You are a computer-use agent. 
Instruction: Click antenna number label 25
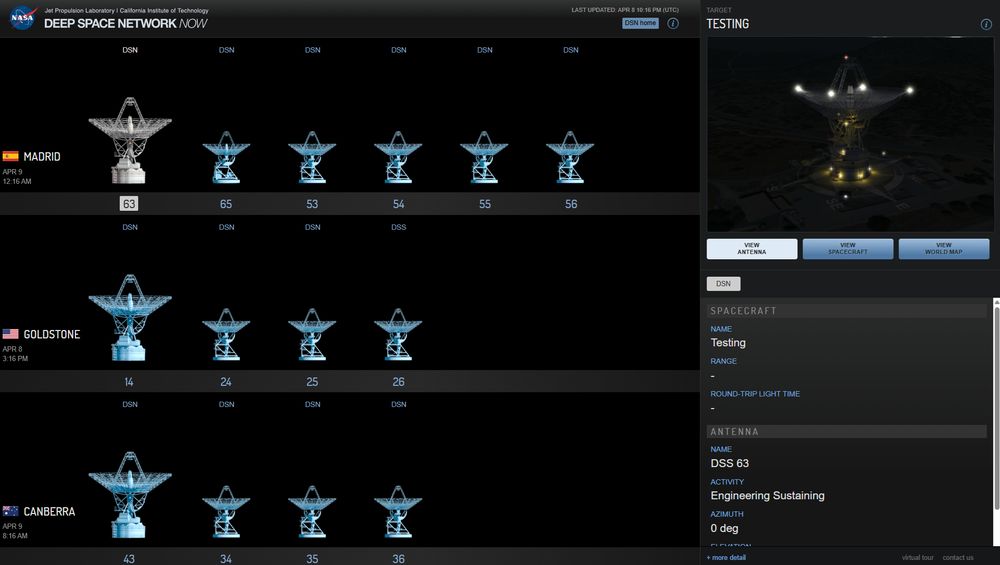[312, 382]
